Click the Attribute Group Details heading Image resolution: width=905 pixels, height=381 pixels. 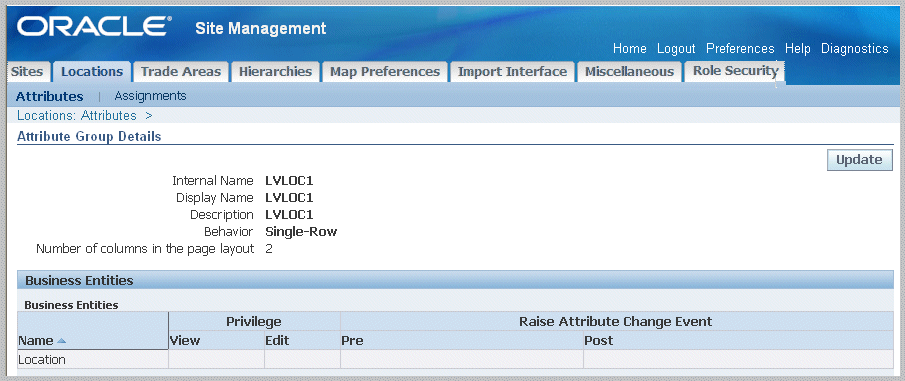point(89,137)
